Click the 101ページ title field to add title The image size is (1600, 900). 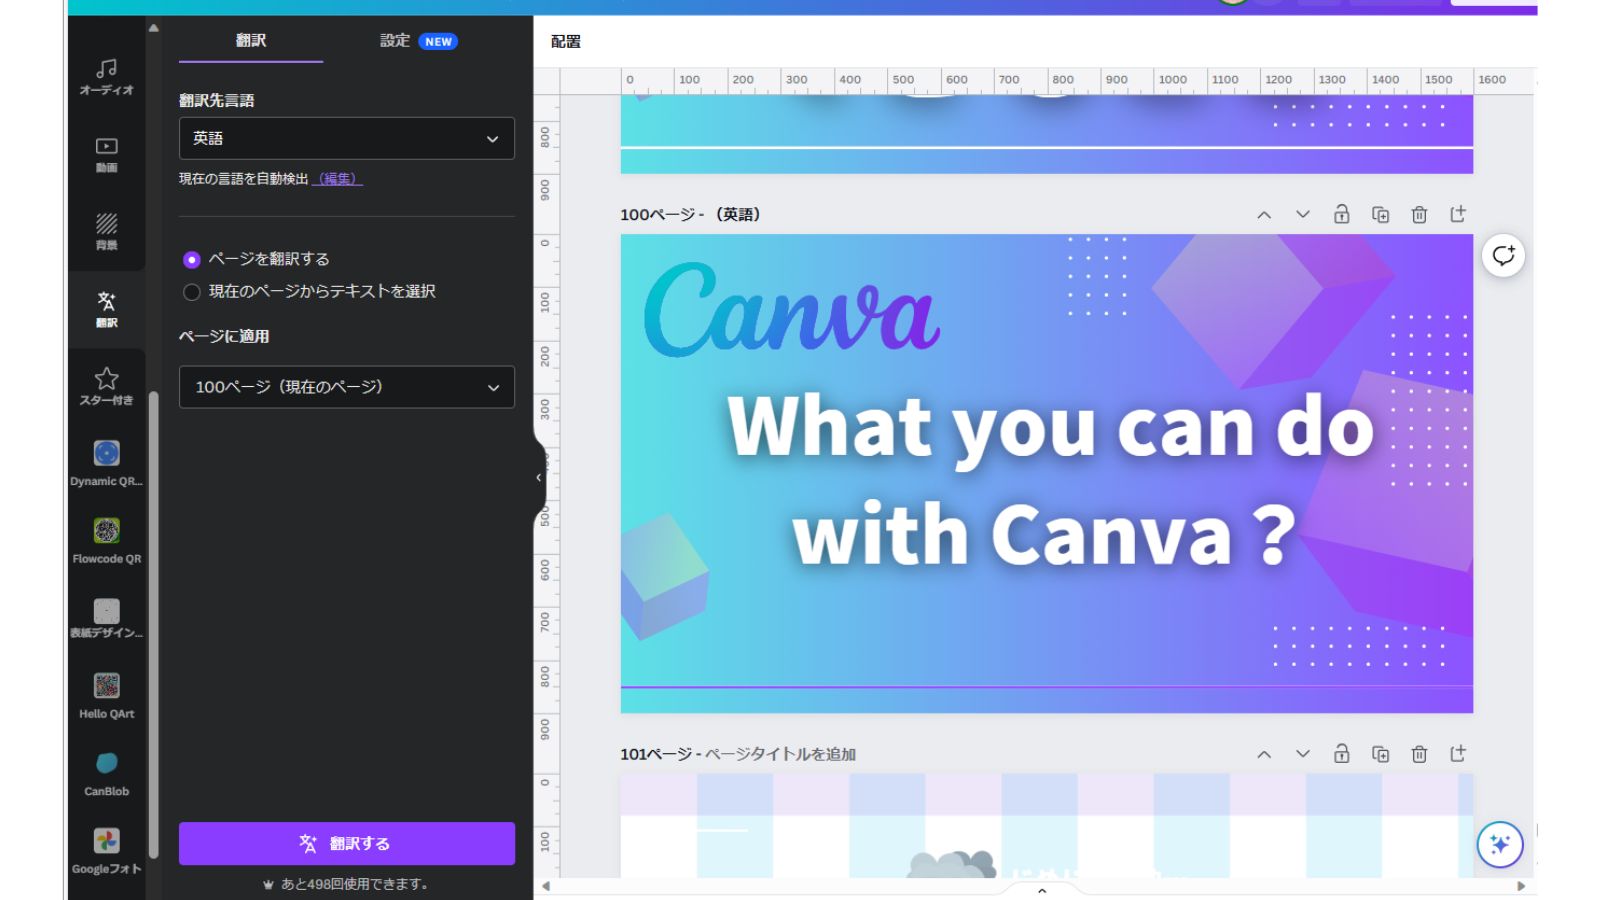click(x=780, y=754)
